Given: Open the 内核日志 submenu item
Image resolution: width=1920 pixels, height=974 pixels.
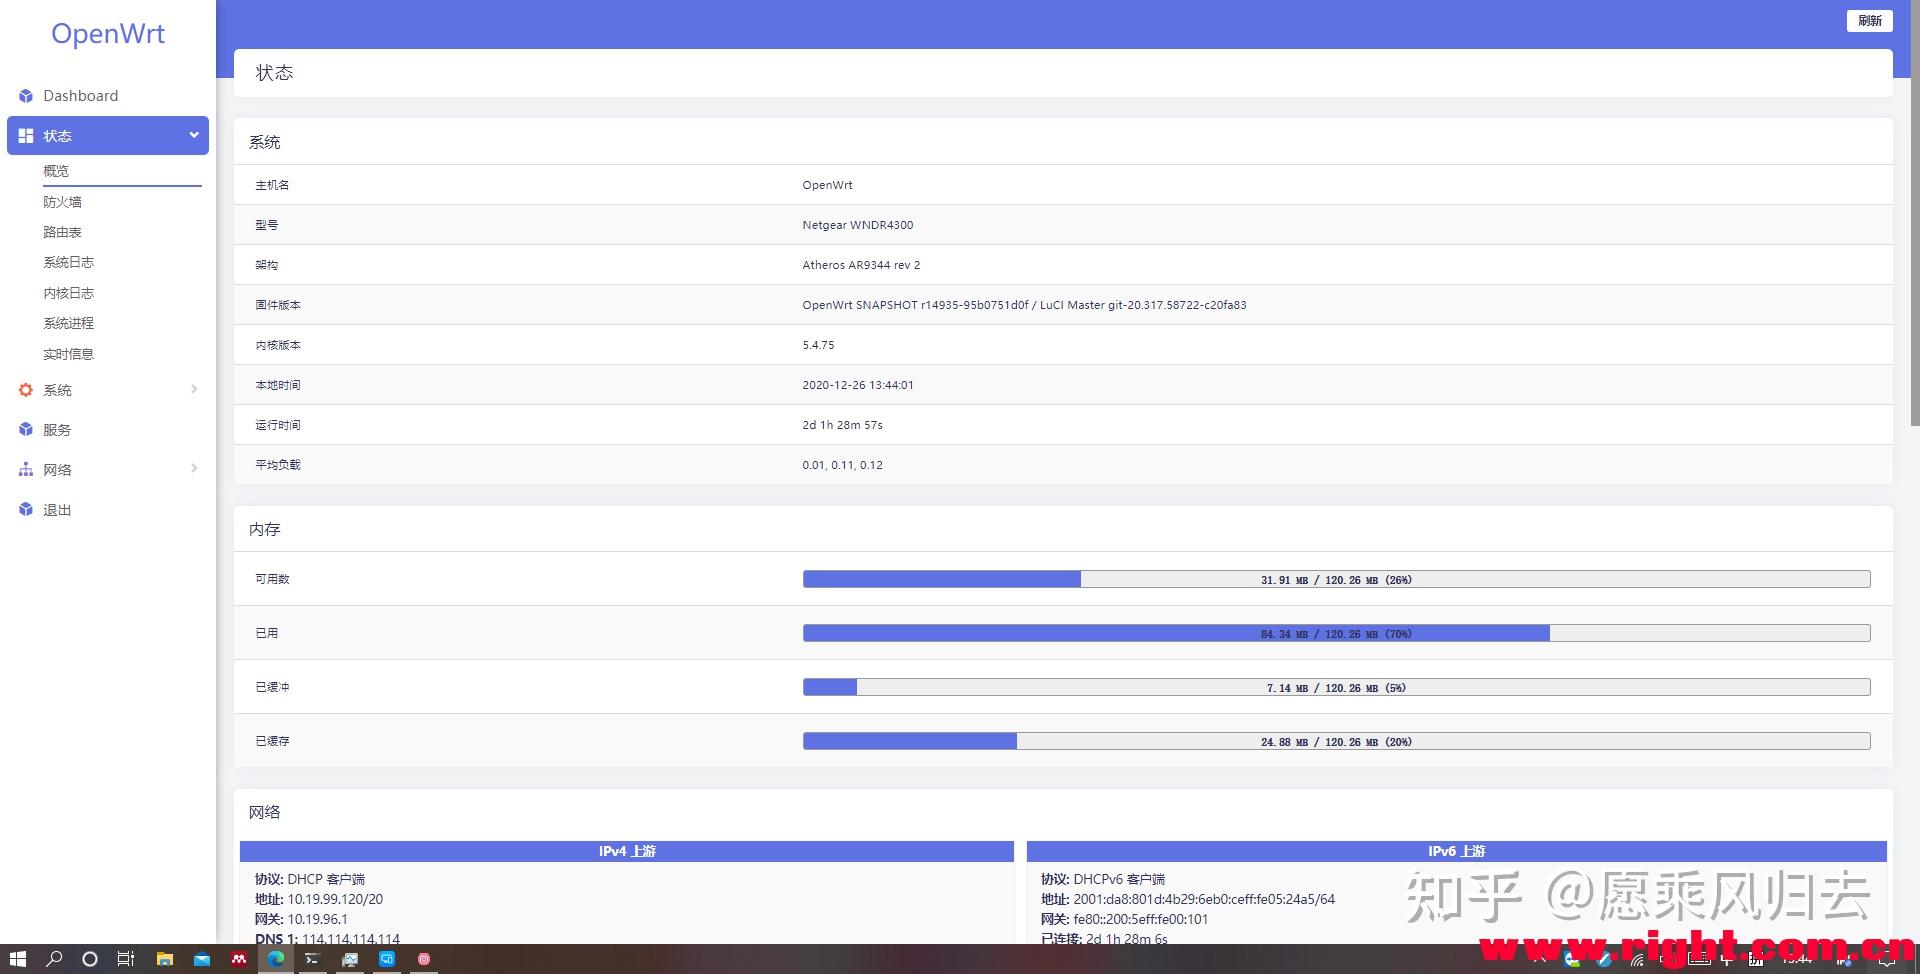Looking at the screenshot, I should [68, 293].
